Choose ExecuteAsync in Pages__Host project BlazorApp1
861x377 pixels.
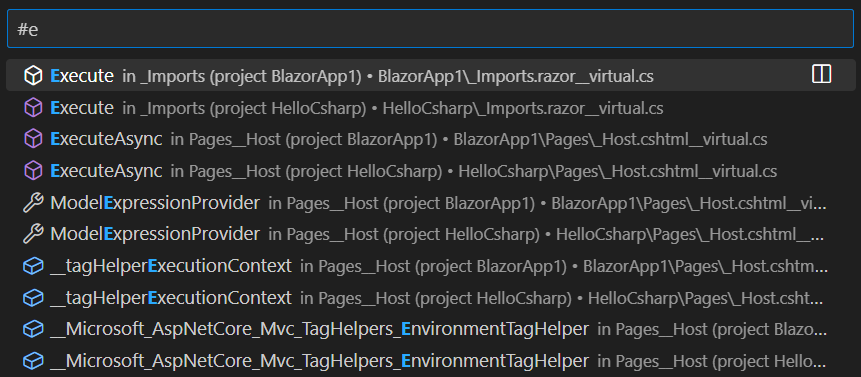pos(430,139)
